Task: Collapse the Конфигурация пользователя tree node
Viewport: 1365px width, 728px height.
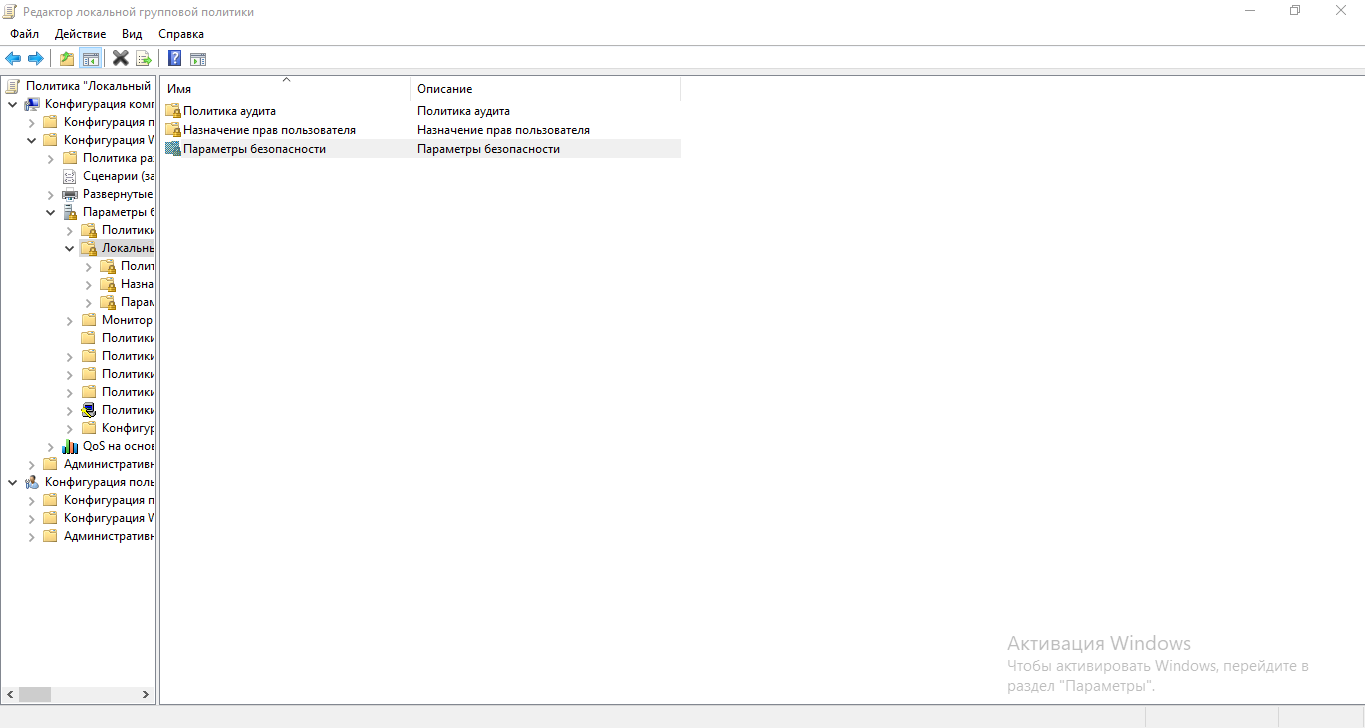Action: coord(12,482)
